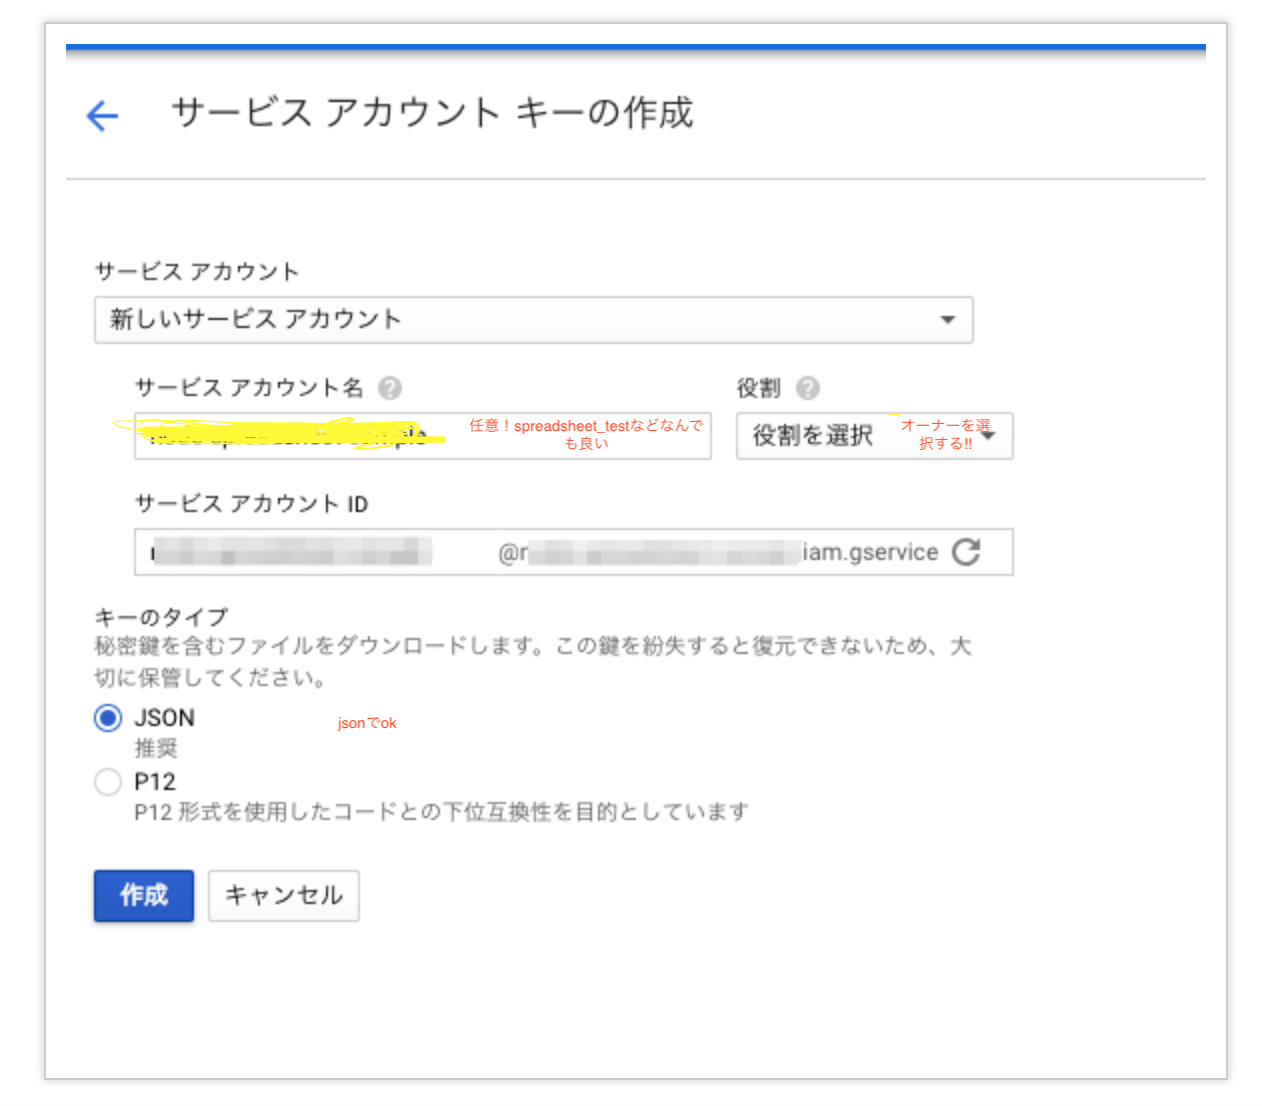Open the 新しいサービス アカウント dropdown
The height and width of the screenshot is (1106, 1262).
(x=533, y=320)
